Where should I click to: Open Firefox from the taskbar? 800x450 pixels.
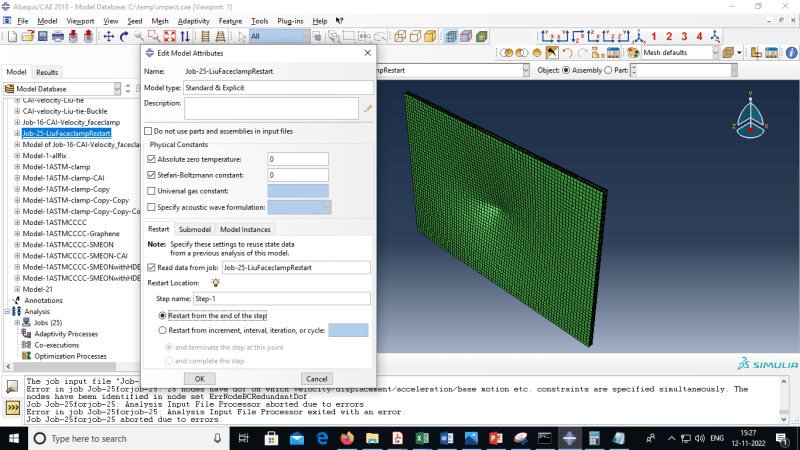tap(347, 438)
